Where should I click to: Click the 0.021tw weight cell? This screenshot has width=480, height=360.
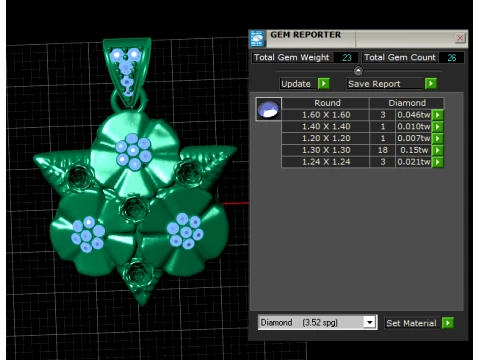tap(414, 162)
